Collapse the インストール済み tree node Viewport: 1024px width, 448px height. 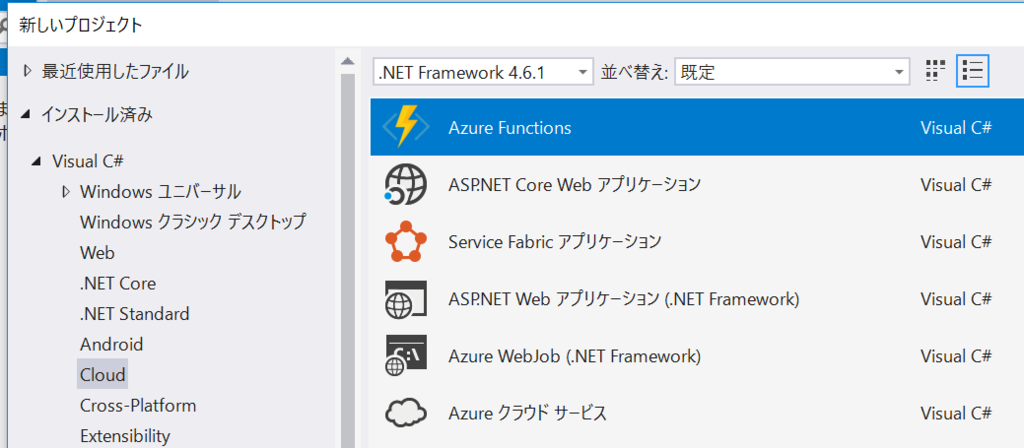(x=25, y=116)
